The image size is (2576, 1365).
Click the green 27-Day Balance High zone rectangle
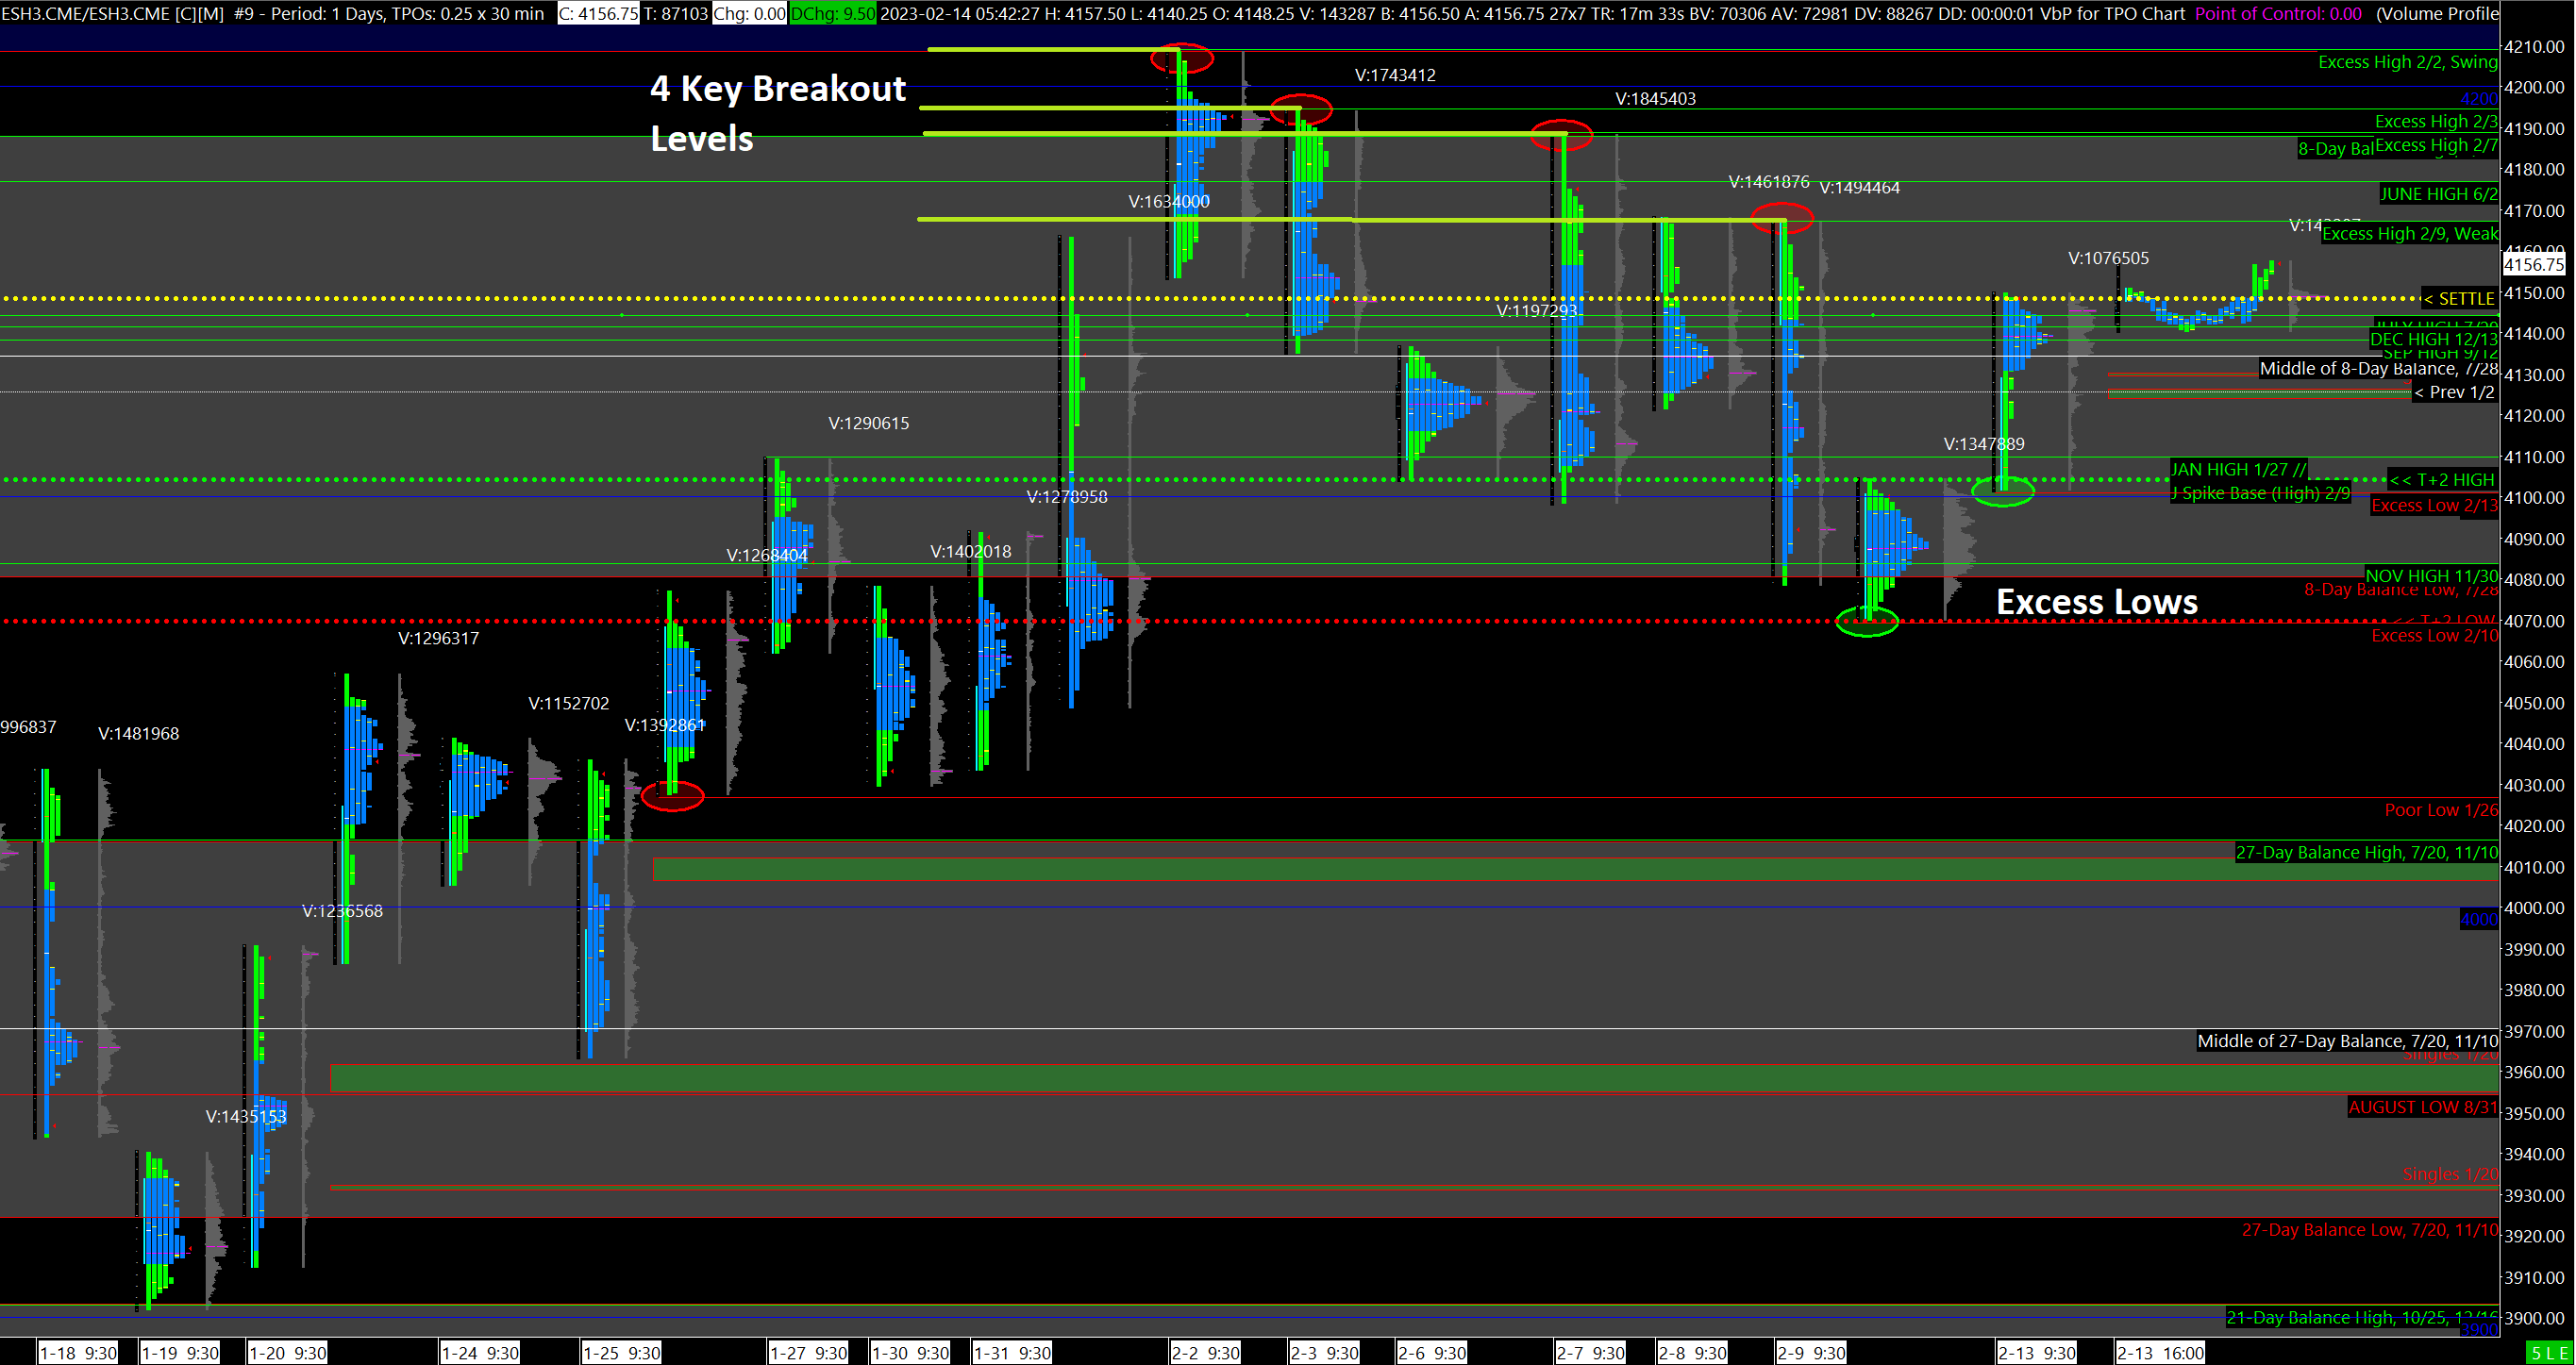[x=1575, y=869]
